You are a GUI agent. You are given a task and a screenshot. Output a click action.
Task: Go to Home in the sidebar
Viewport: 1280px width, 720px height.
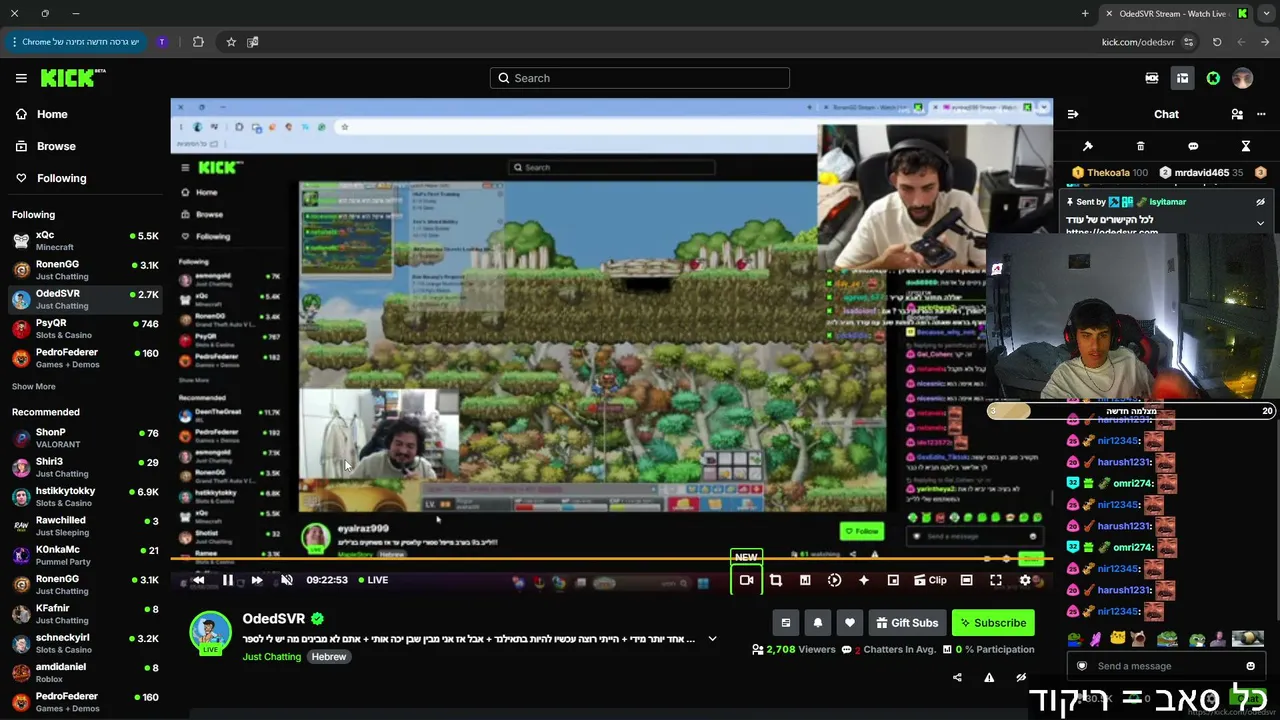(x=42, y=114)
